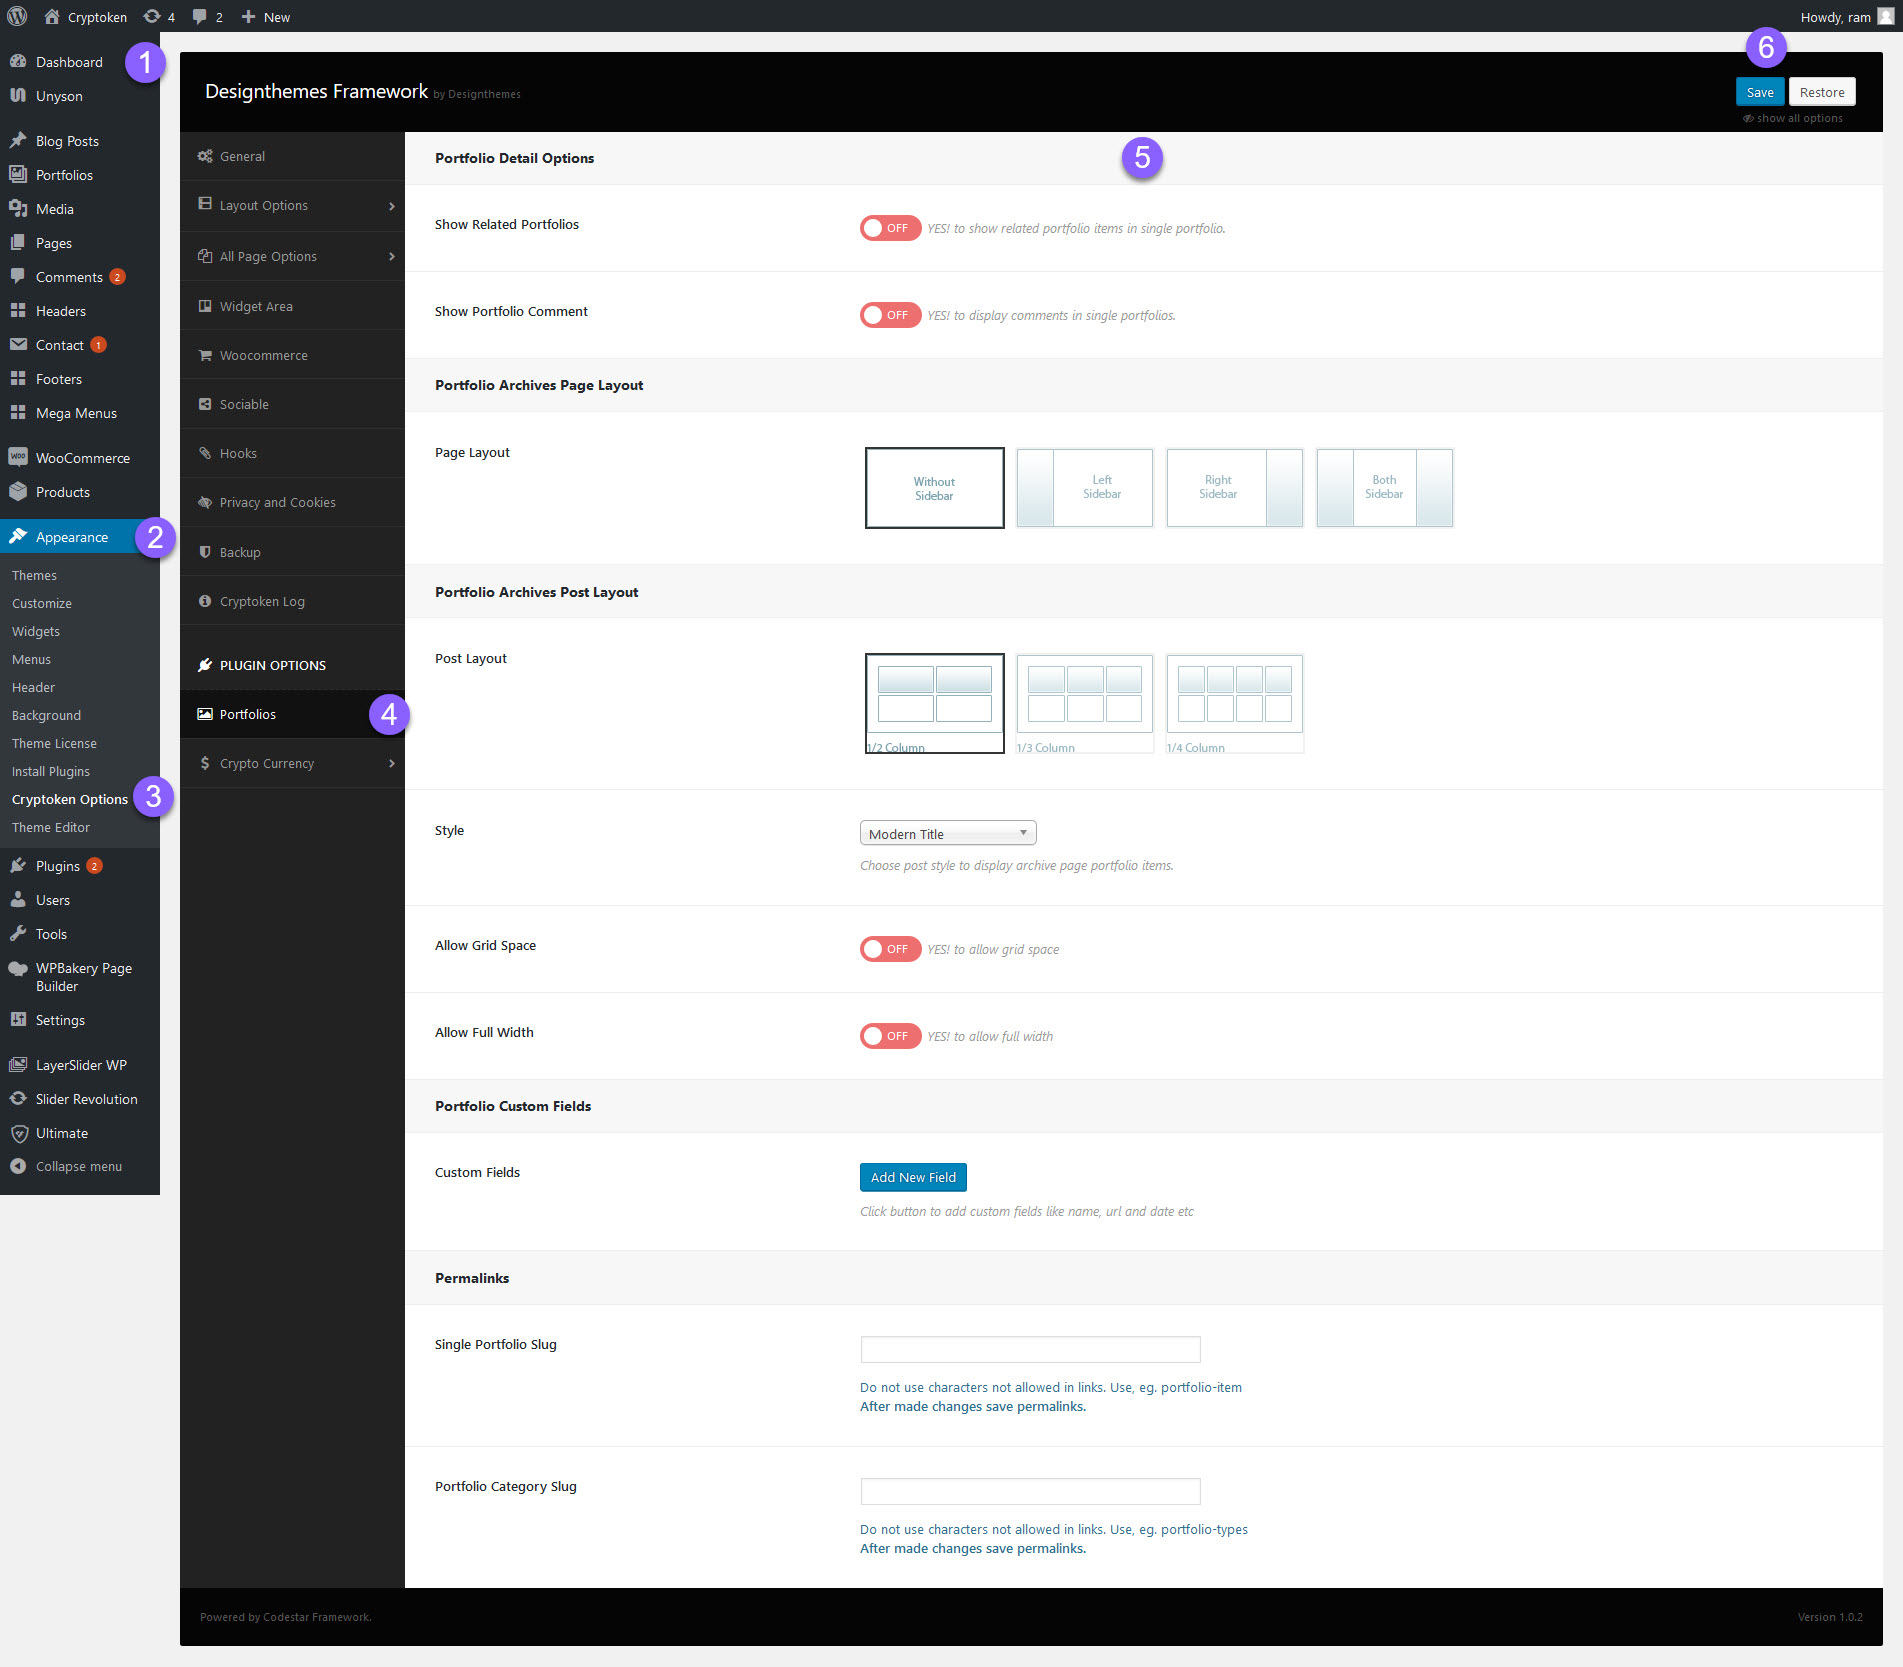
Task: Open Install Plugins submenu link
Action: 51,771
